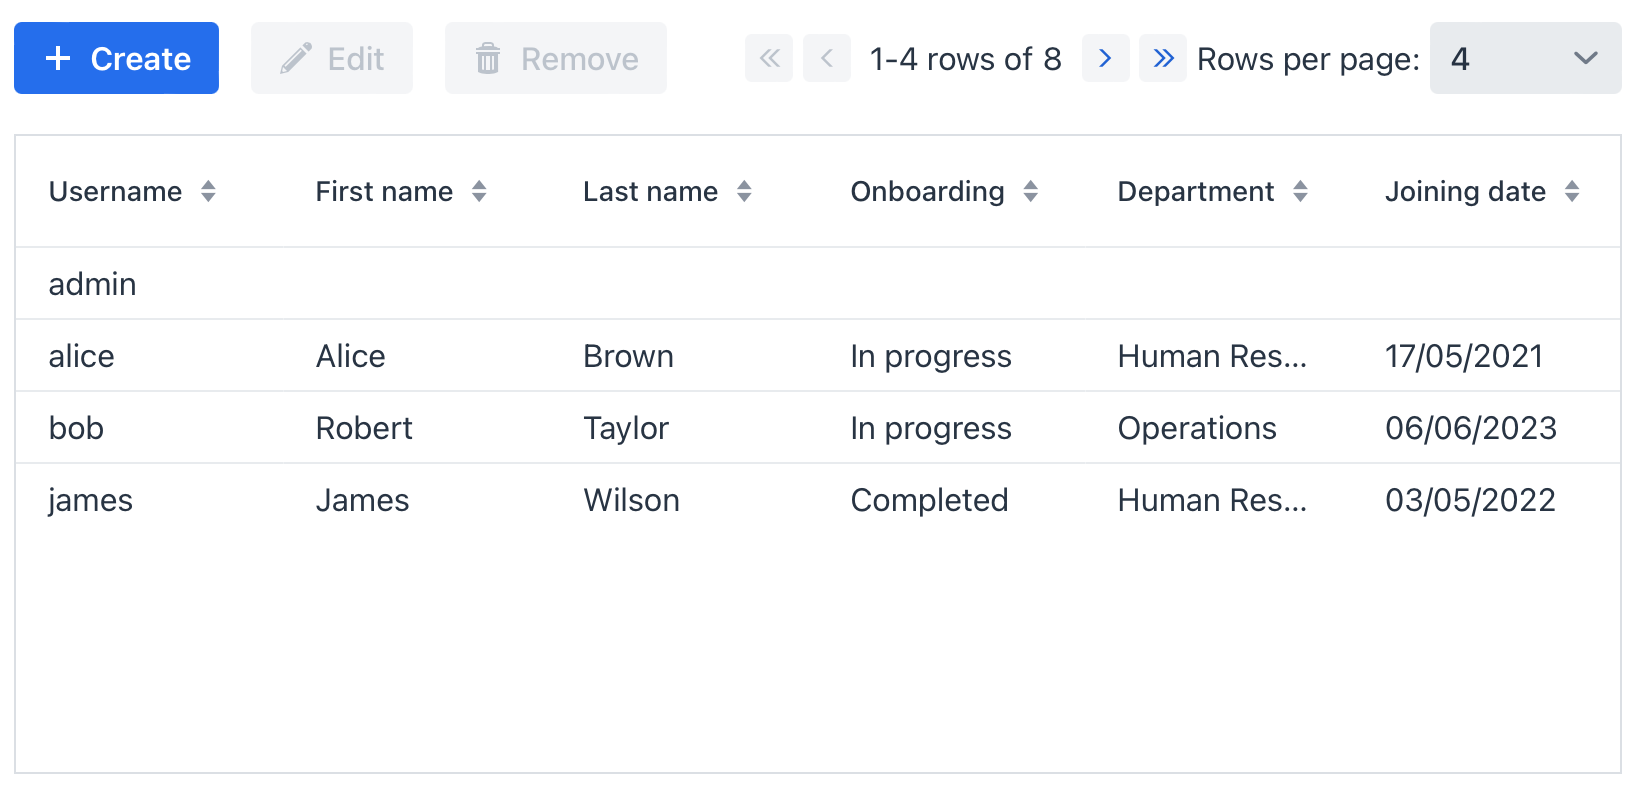Image resolution: width=1636 pixels, height=786 pixels.
Task: Click the trash Remove icon
Action: pos(489,58)
